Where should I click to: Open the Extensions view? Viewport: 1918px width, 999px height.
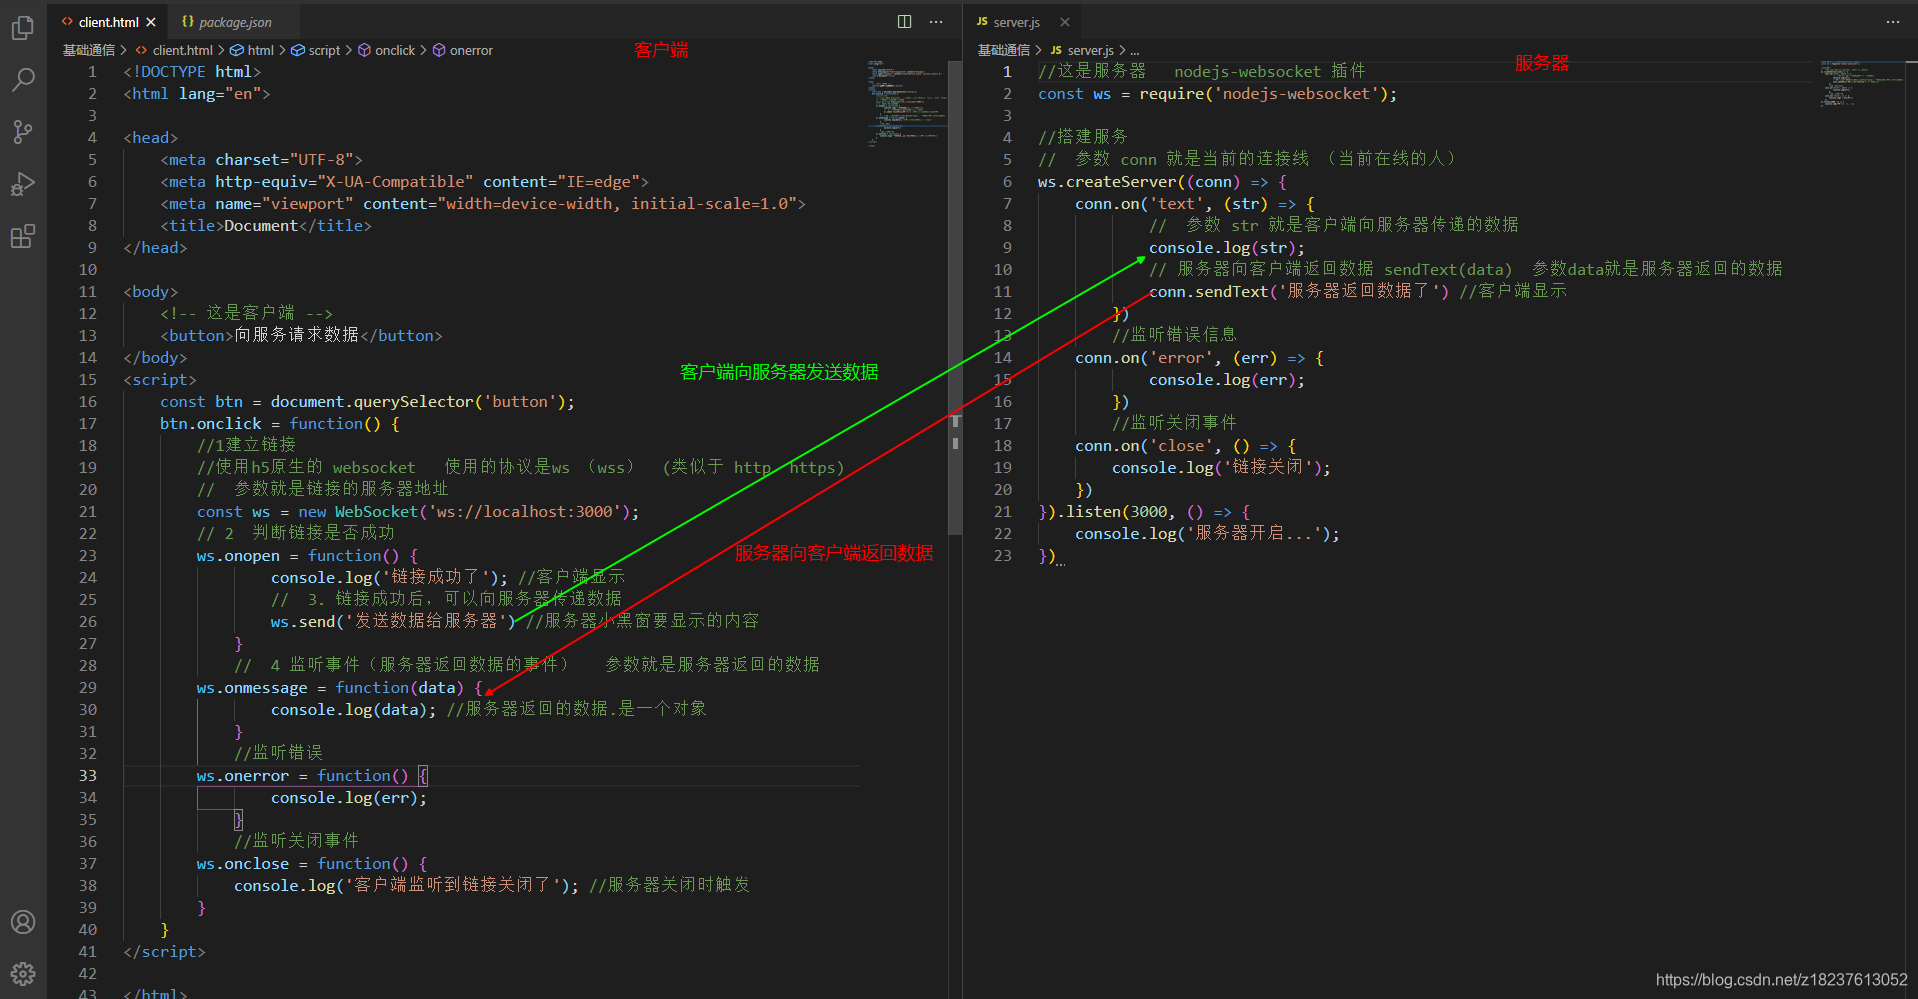pos(23,236)
